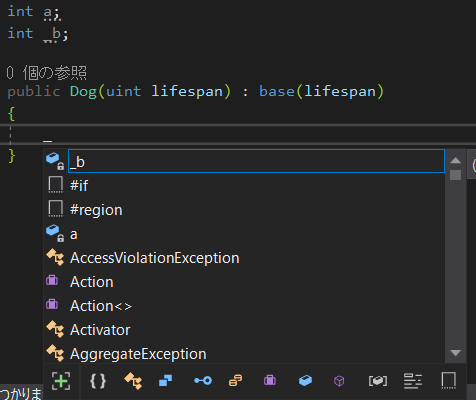Viewport: 476px width, 400px height.
Task: Toggle the Delegates filter icon
Action: coord(270,380)
